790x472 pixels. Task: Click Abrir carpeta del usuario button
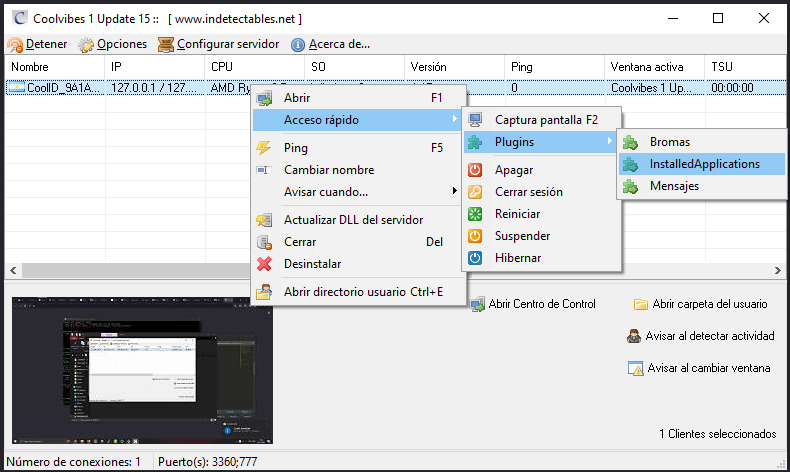[x=700, y=304]
